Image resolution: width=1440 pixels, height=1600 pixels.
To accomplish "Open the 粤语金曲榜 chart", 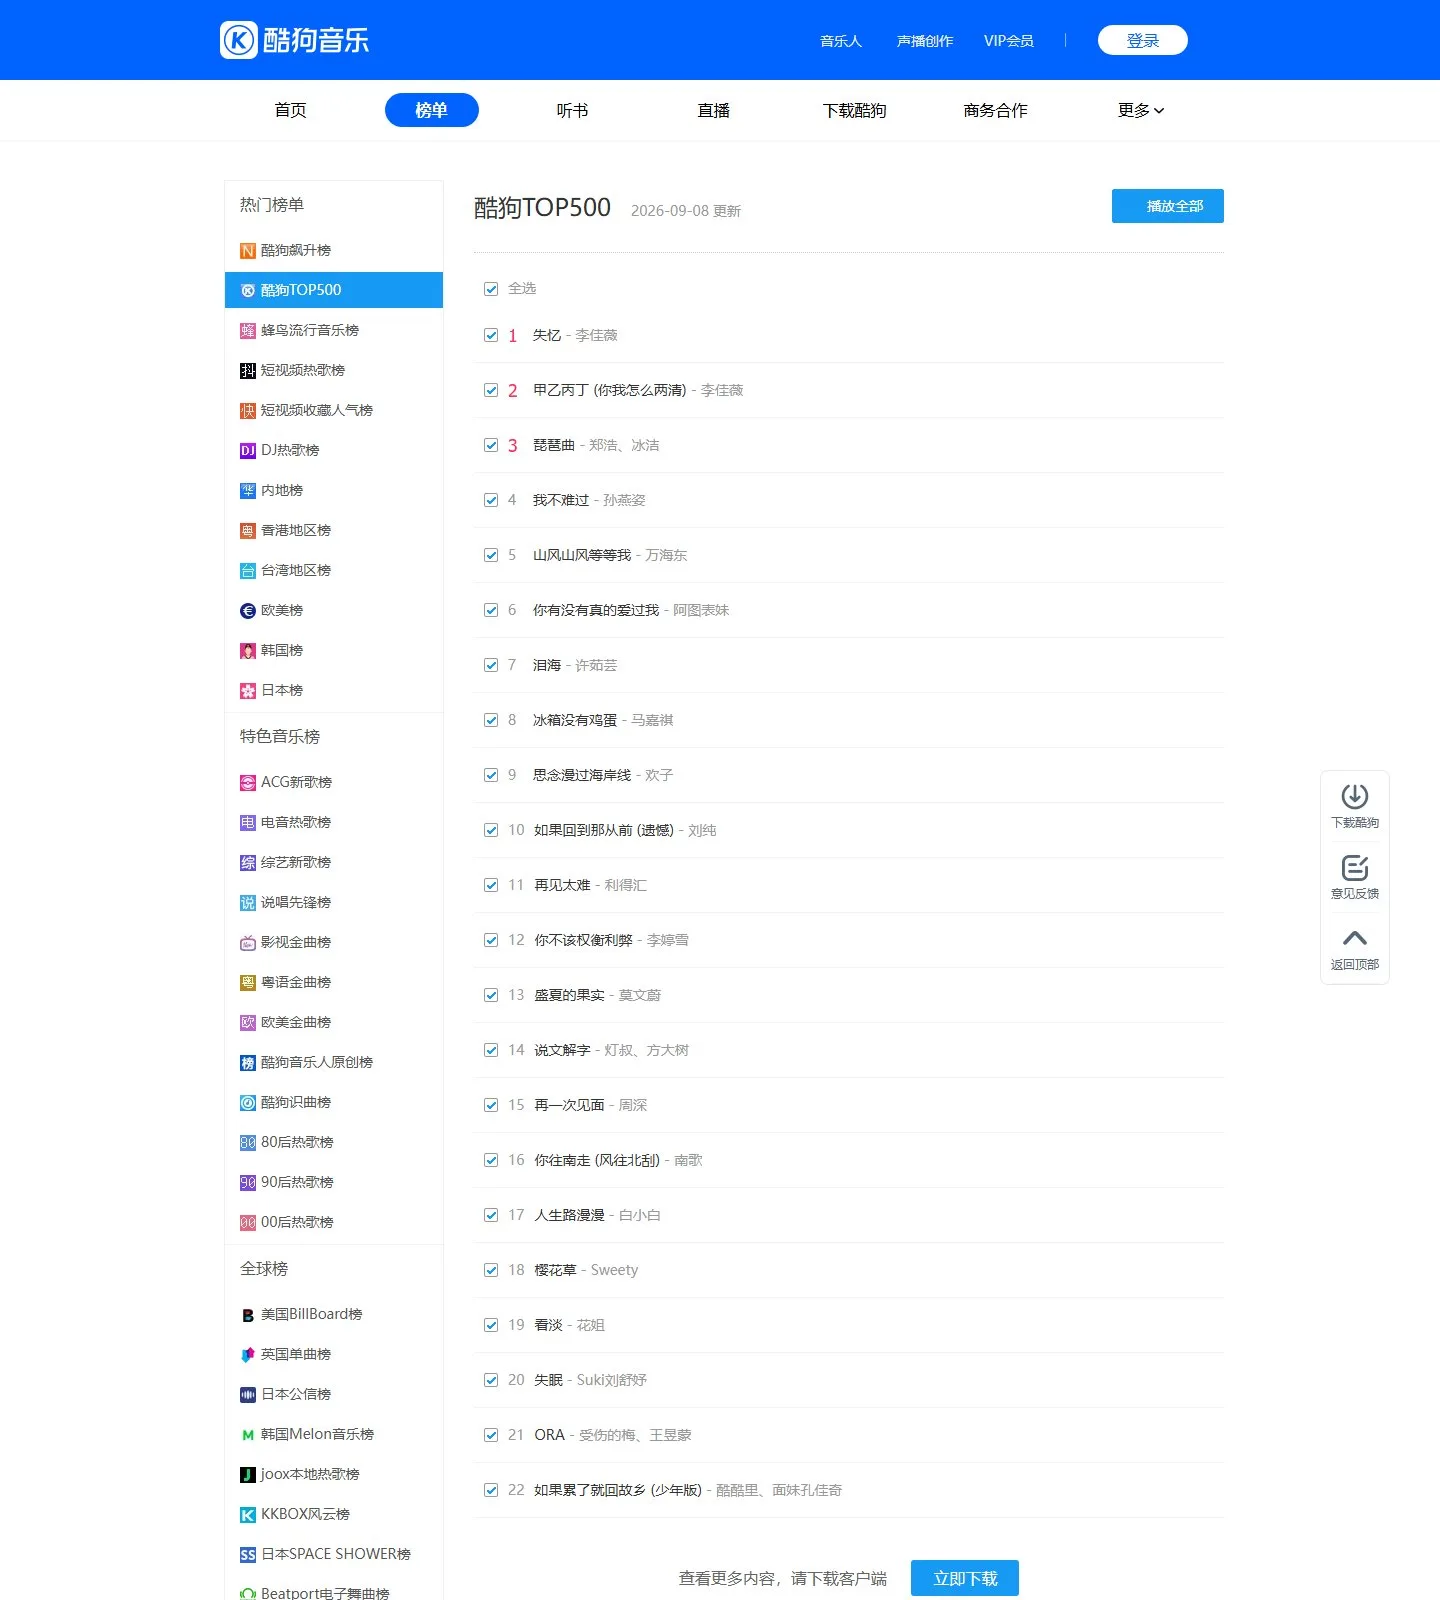I will pyautogui.click(x=296, y=983).
